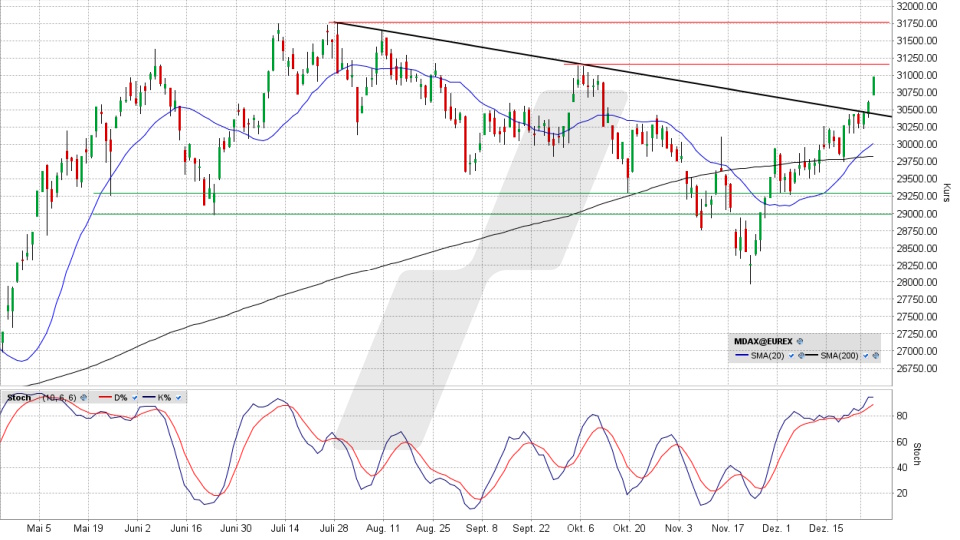Click the Dez. 15 date label
Screen dimensions: 960x540
tap(825, 528)
